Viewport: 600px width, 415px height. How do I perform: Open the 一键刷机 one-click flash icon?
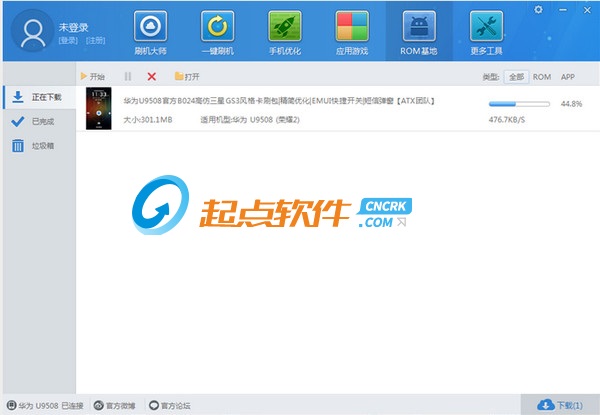coord(218,26)
